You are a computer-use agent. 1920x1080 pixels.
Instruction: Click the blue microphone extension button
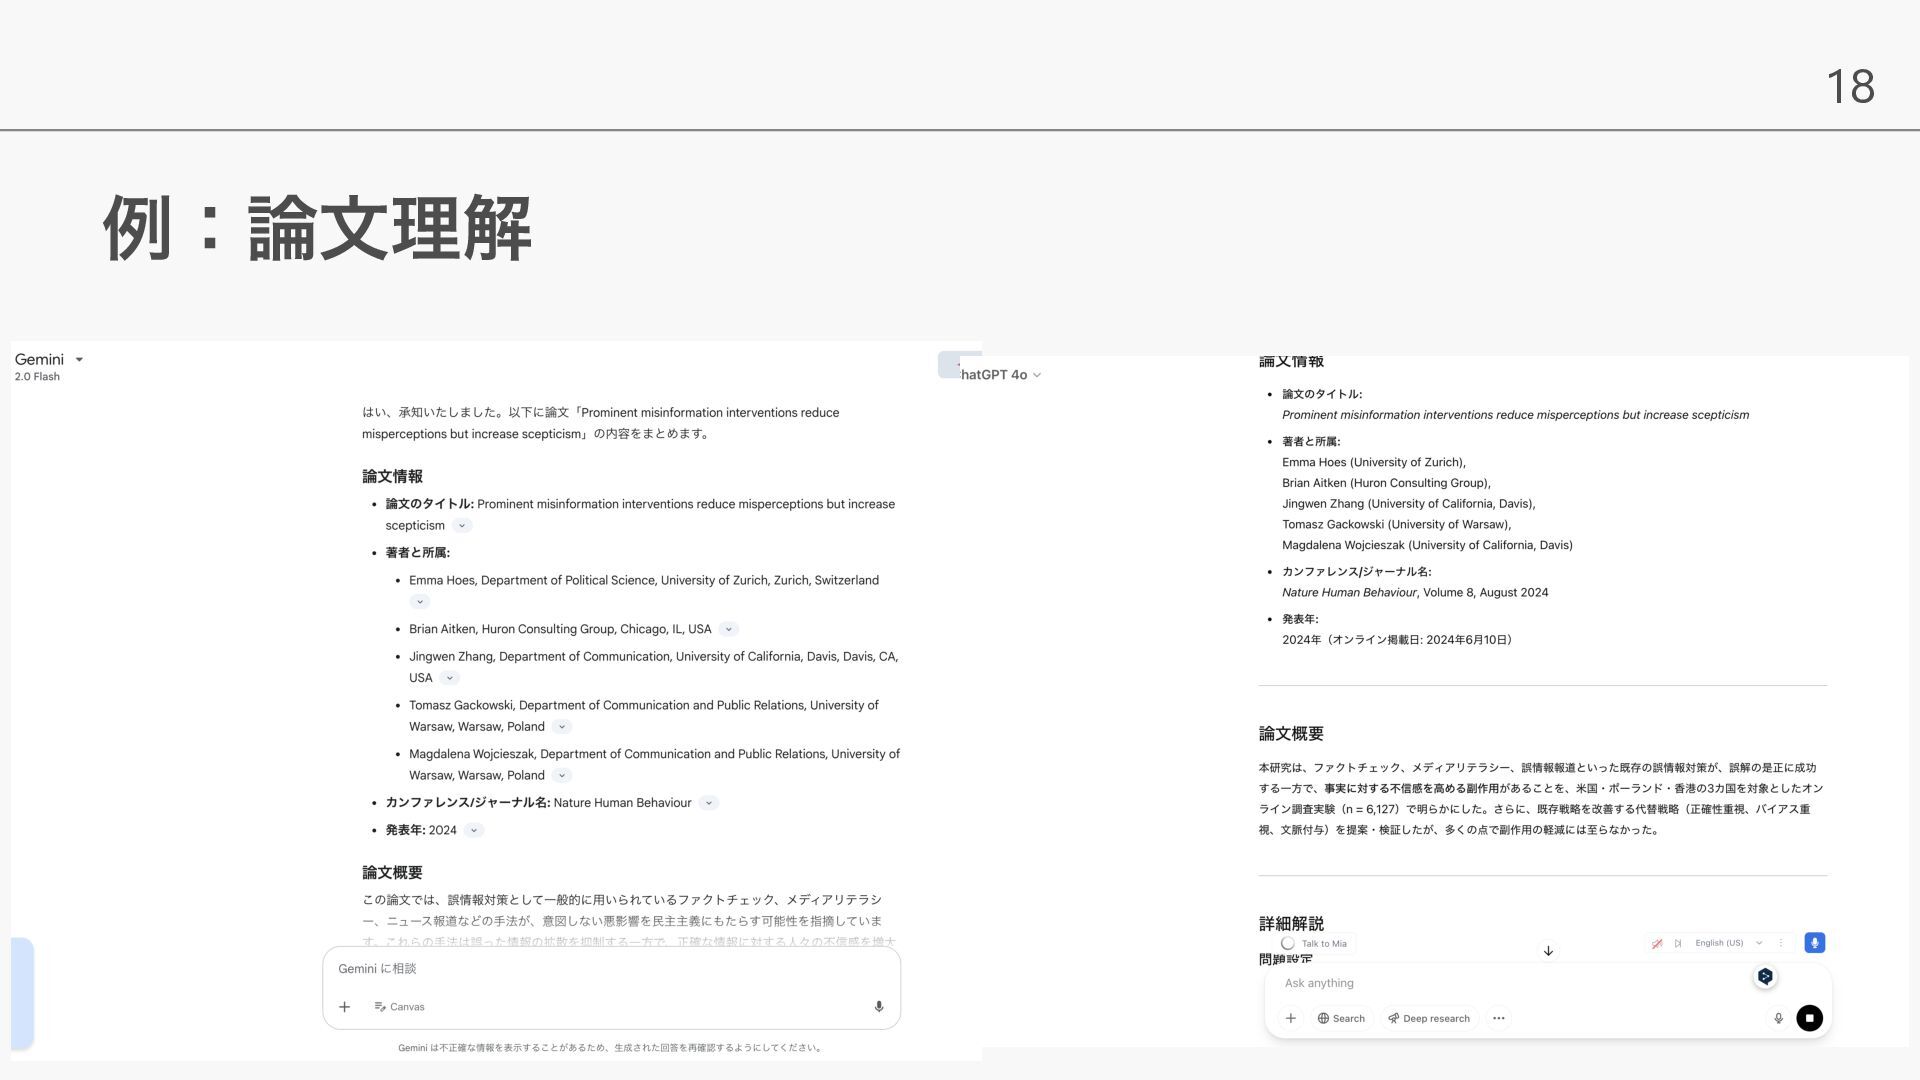click(x=1814, y=943)
